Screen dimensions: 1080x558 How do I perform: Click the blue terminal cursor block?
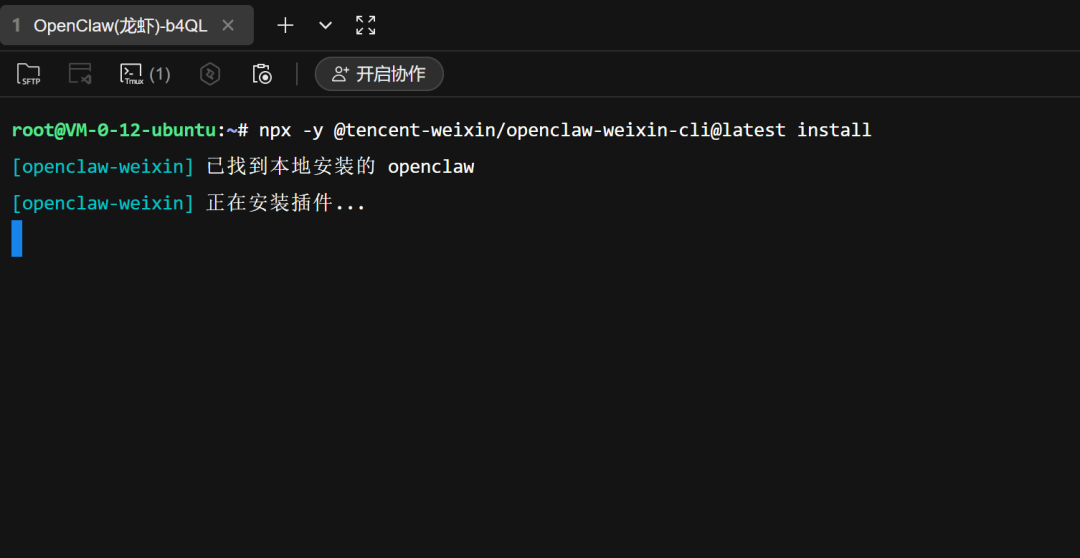(17, 239)
